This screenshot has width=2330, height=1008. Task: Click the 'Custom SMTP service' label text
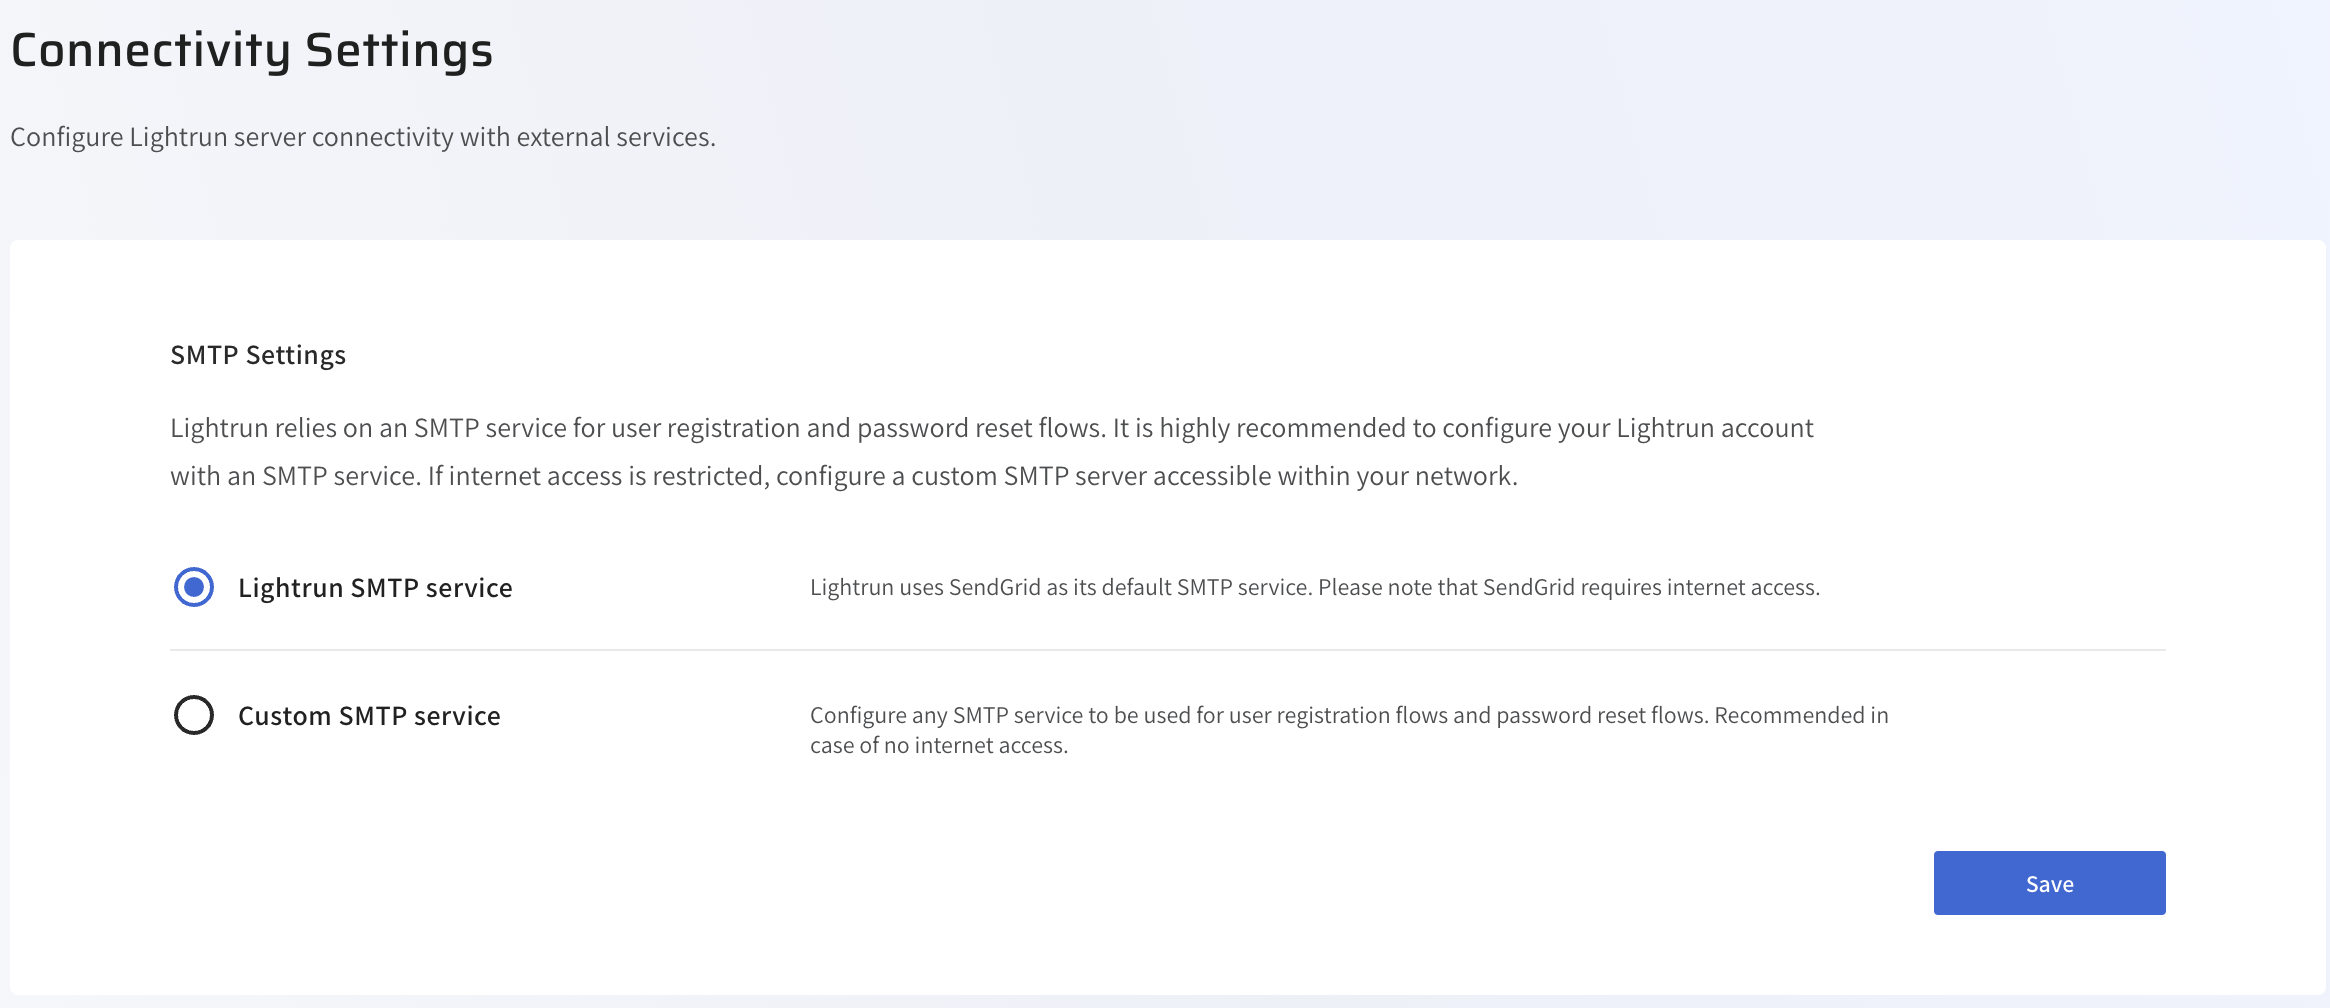tap(369, 716)
